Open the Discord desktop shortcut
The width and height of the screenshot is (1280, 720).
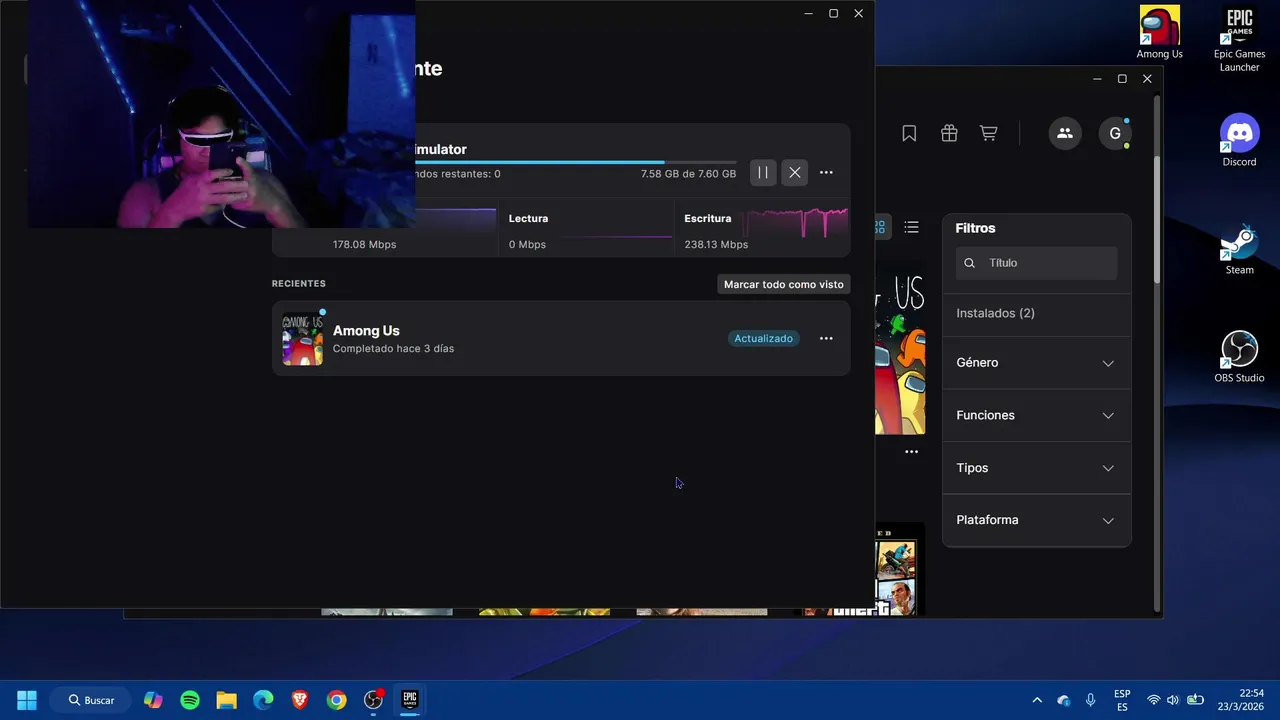[x=1240, y=140]
